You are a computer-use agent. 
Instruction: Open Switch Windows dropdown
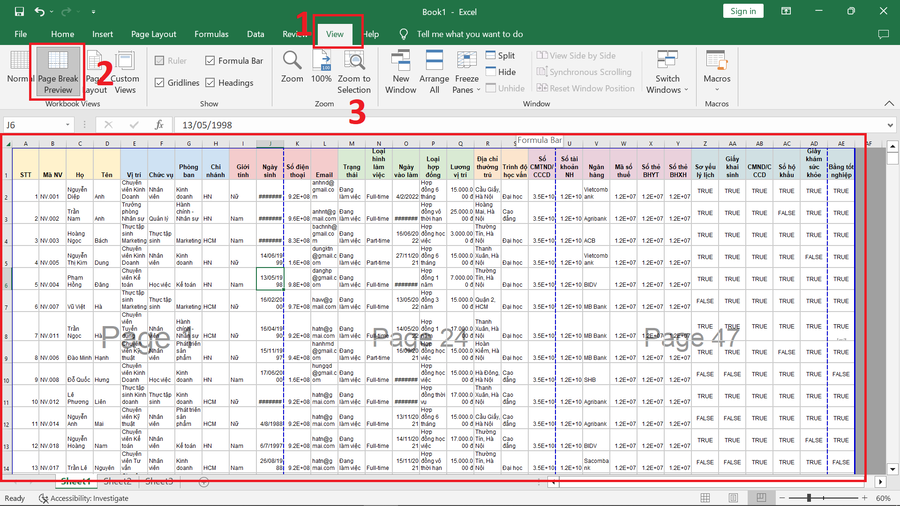point(667,72)
